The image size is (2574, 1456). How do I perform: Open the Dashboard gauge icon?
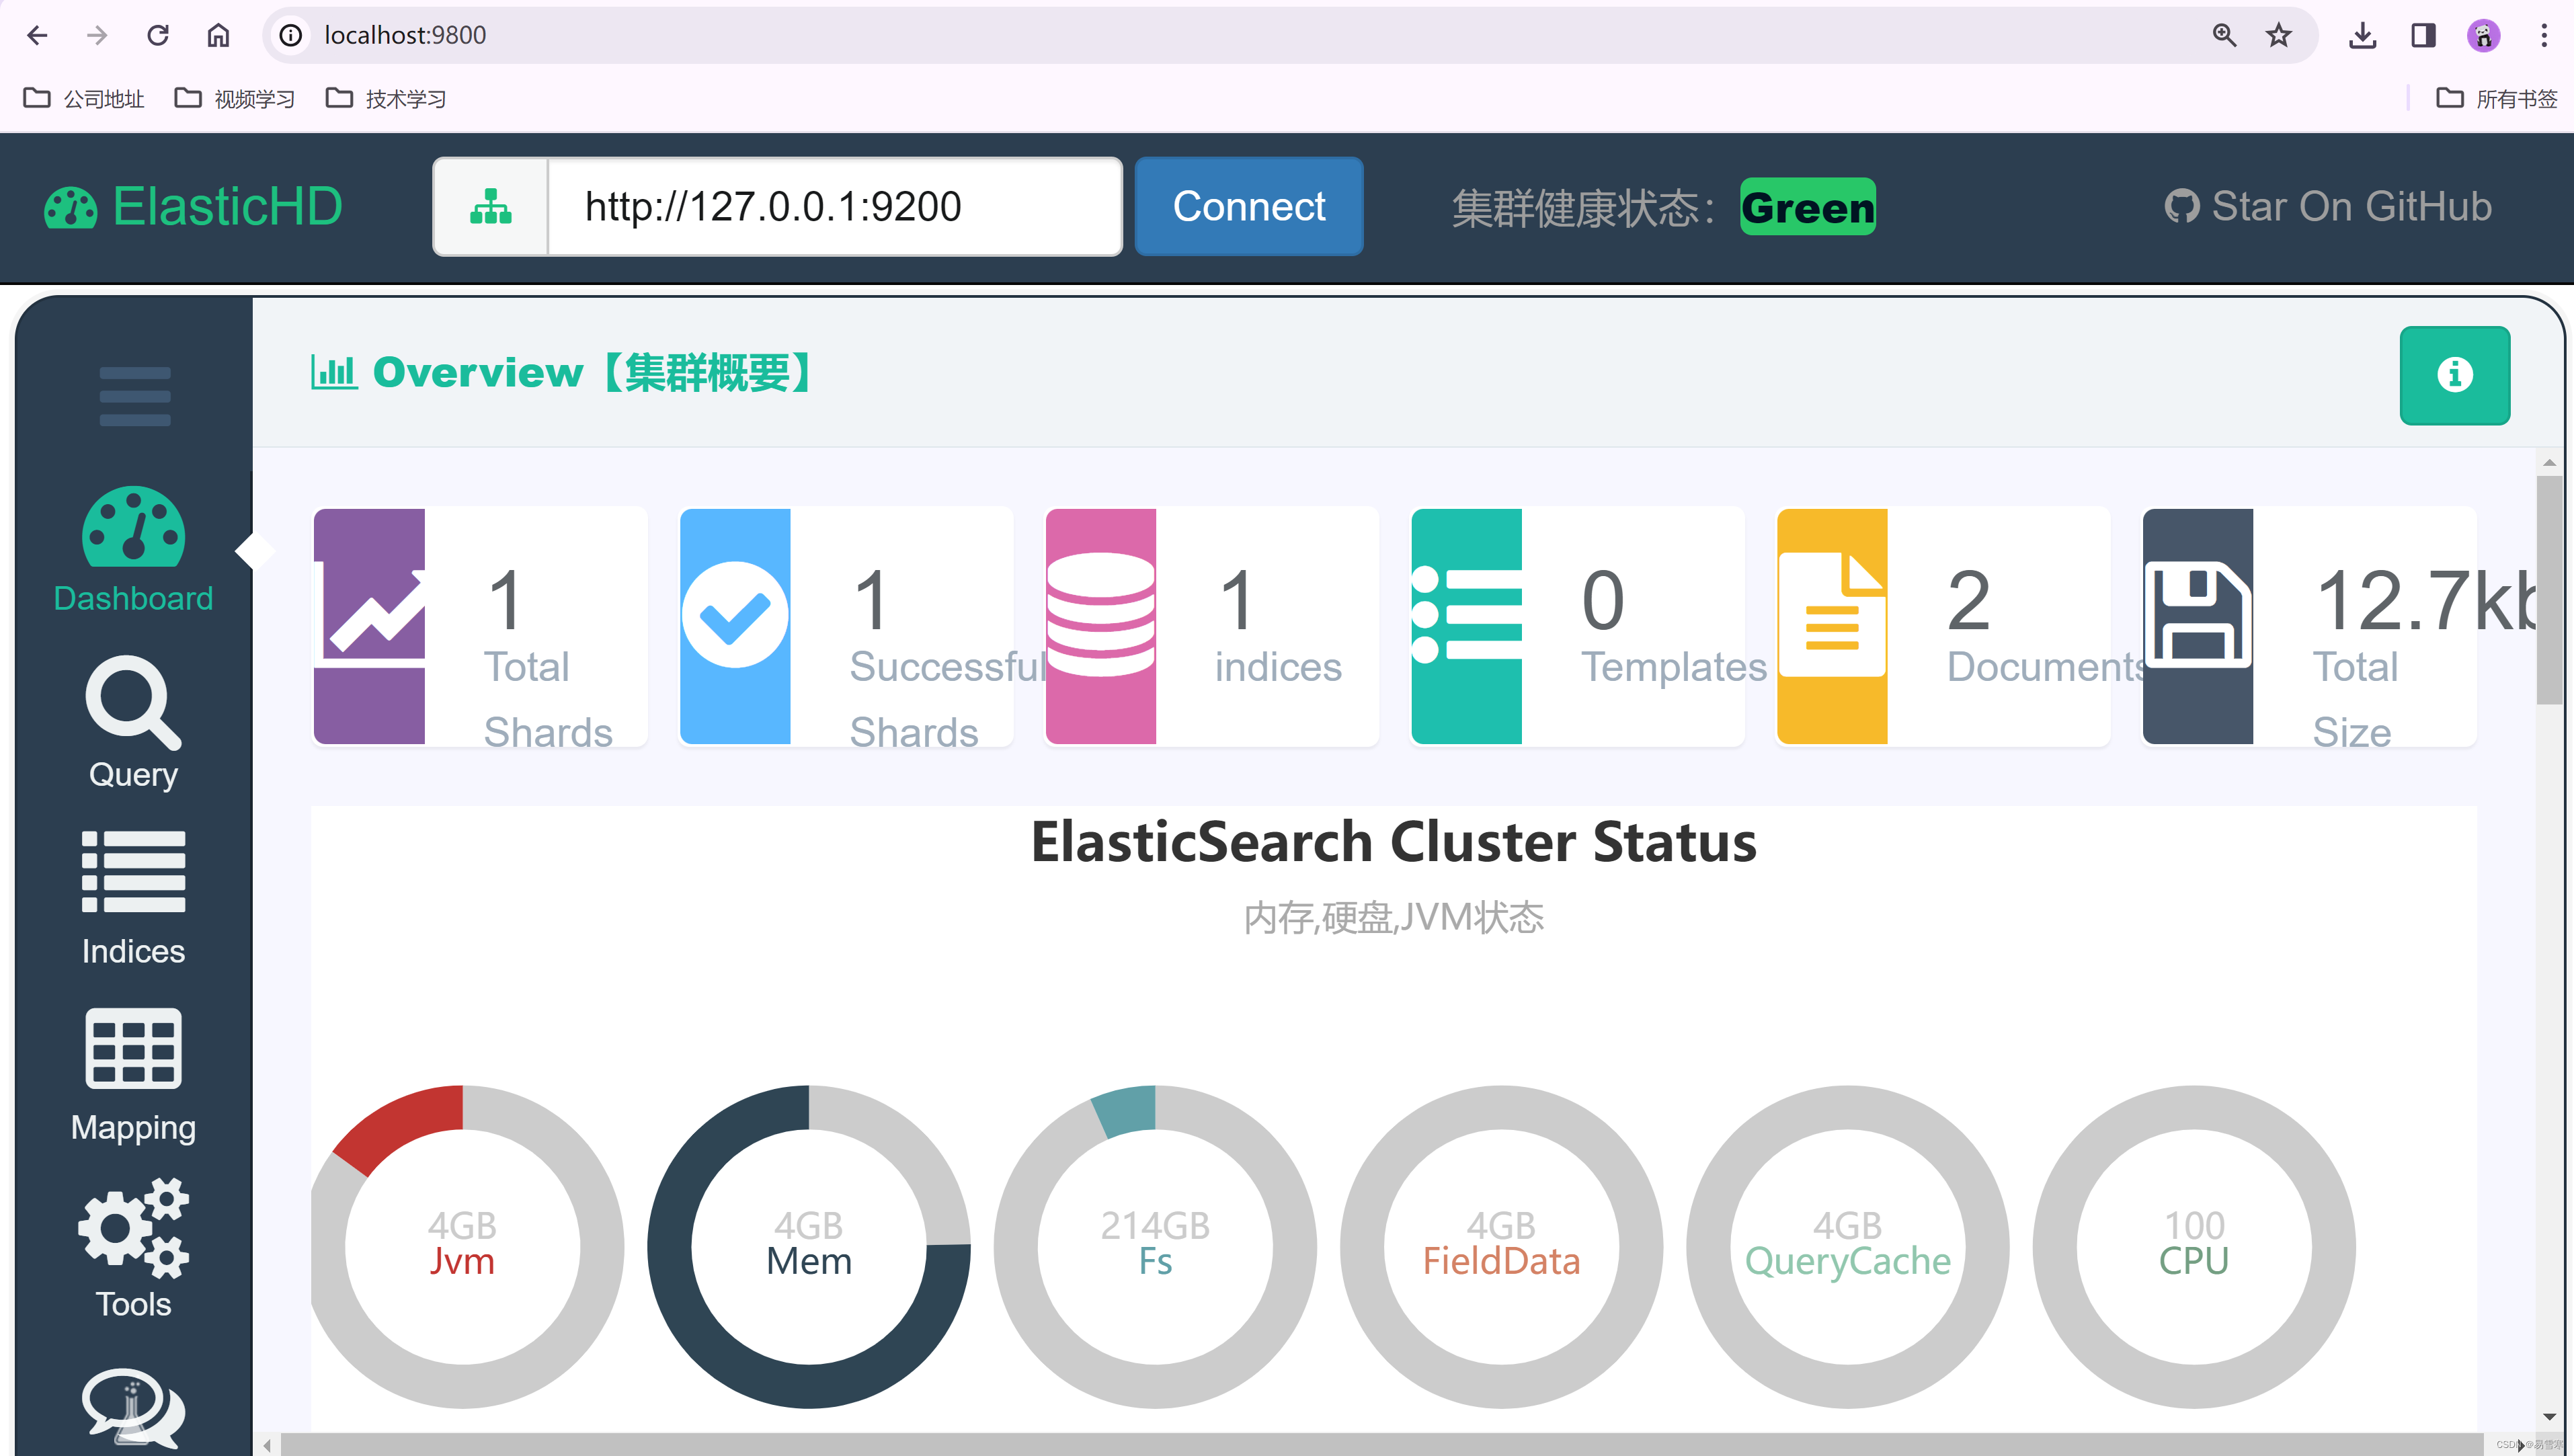133,528
